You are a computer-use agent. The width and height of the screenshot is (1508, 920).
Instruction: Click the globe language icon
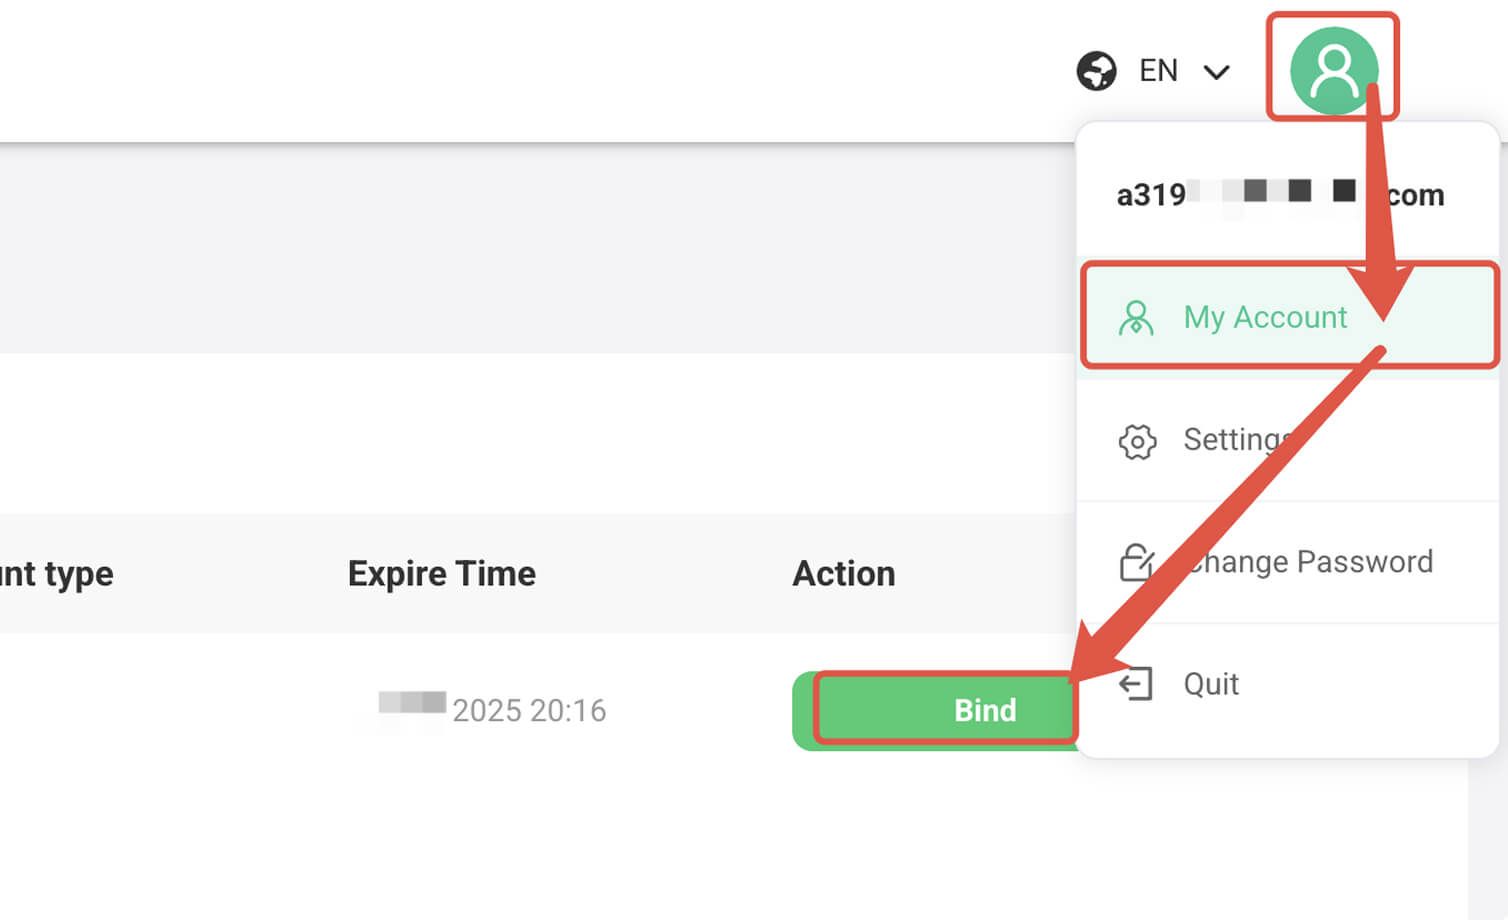click(x=1097, y=70)
